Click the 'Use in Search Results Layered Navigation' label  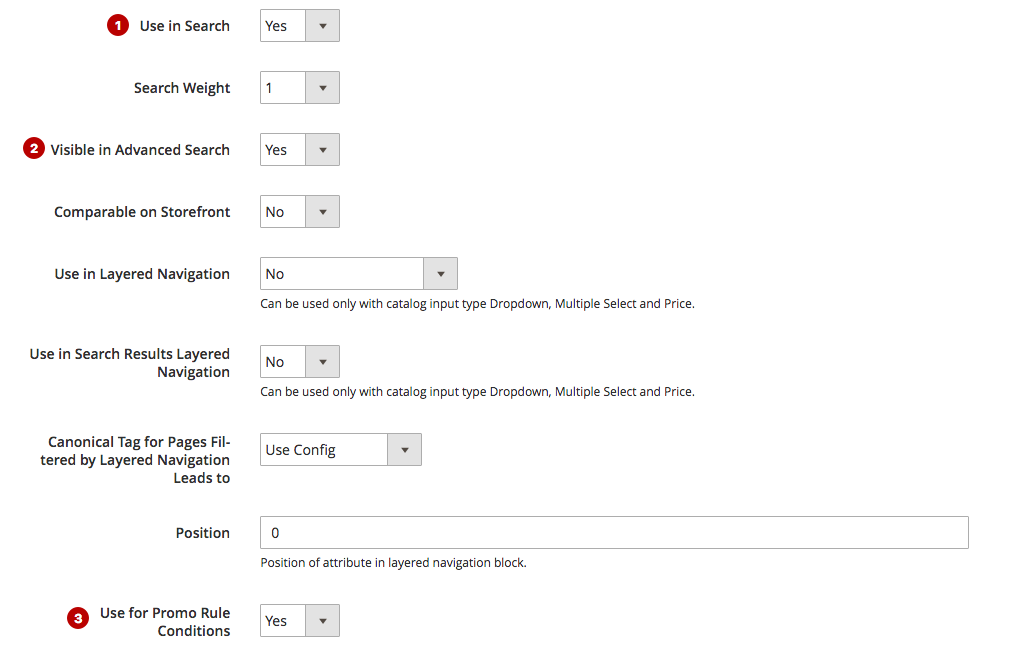[x=130, y=363]
